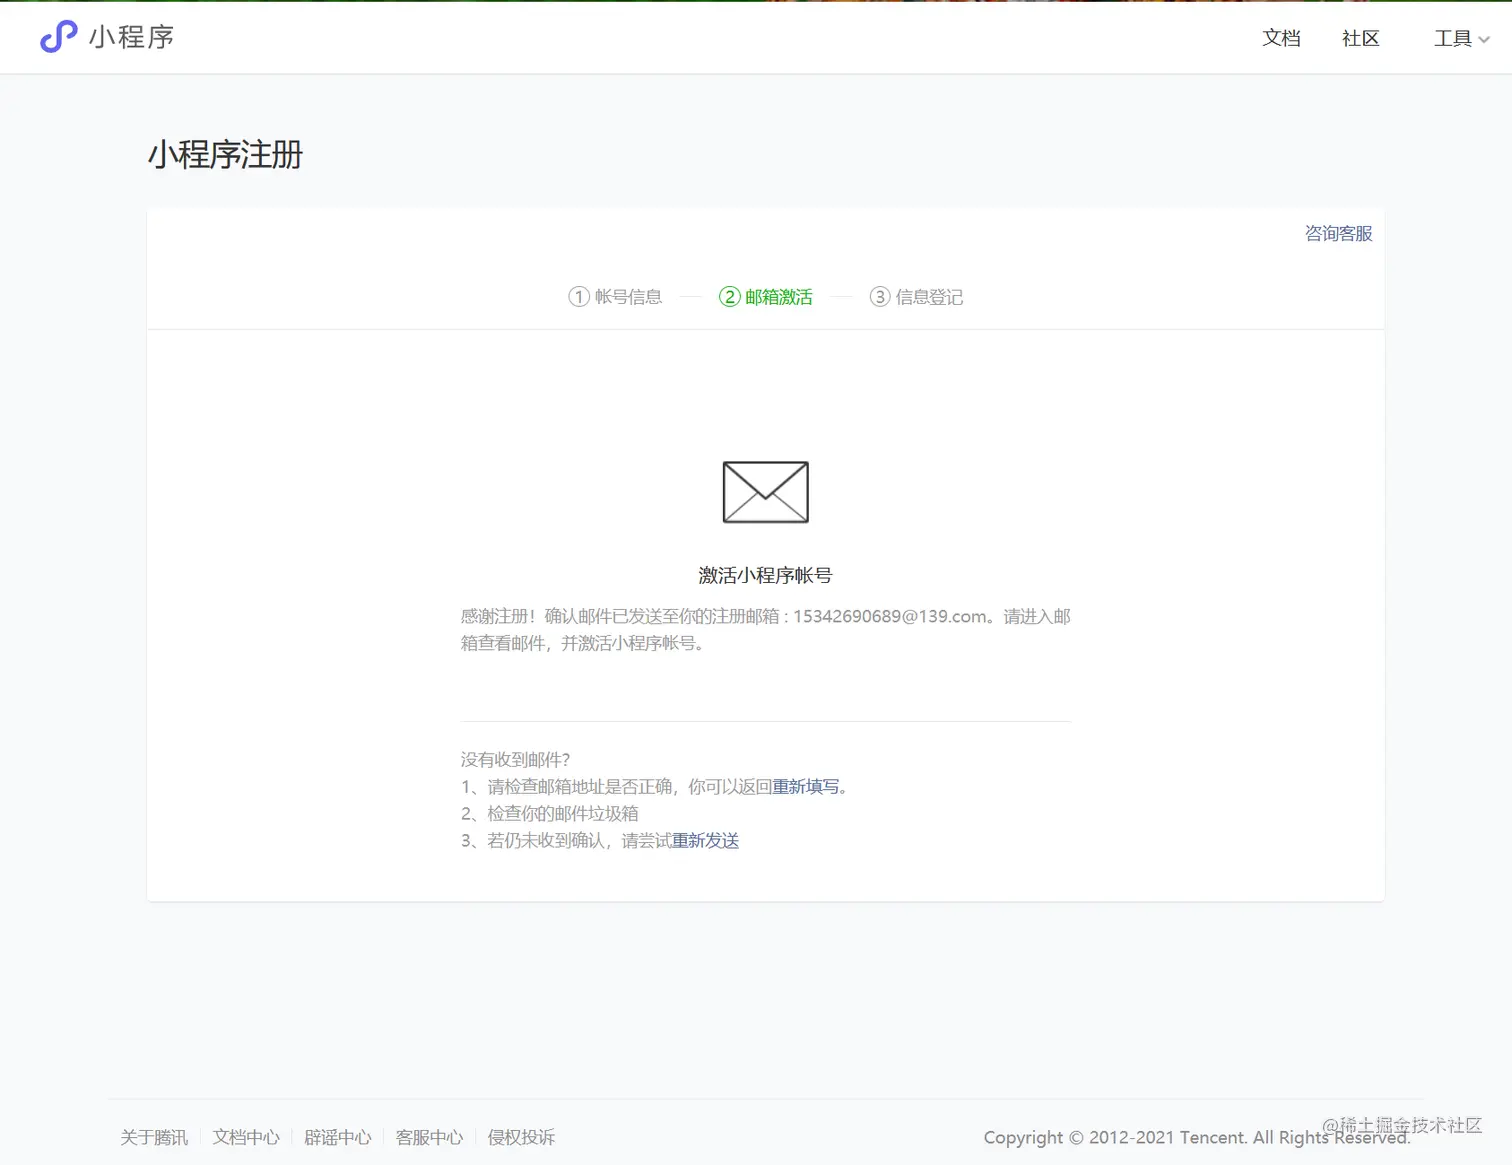
Task: Open the 客服中心 footer link
Action: coord(429,1137)
